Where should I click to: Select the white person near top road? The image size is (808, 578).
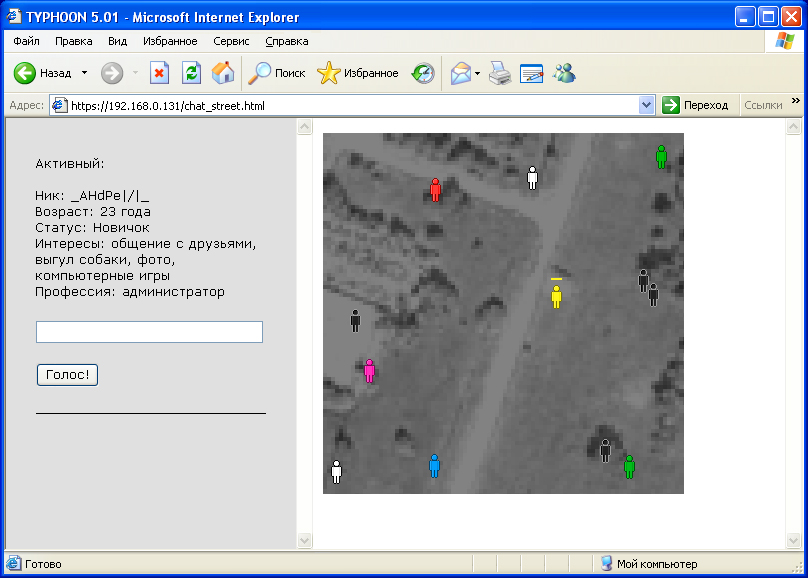tap(532, 178)
